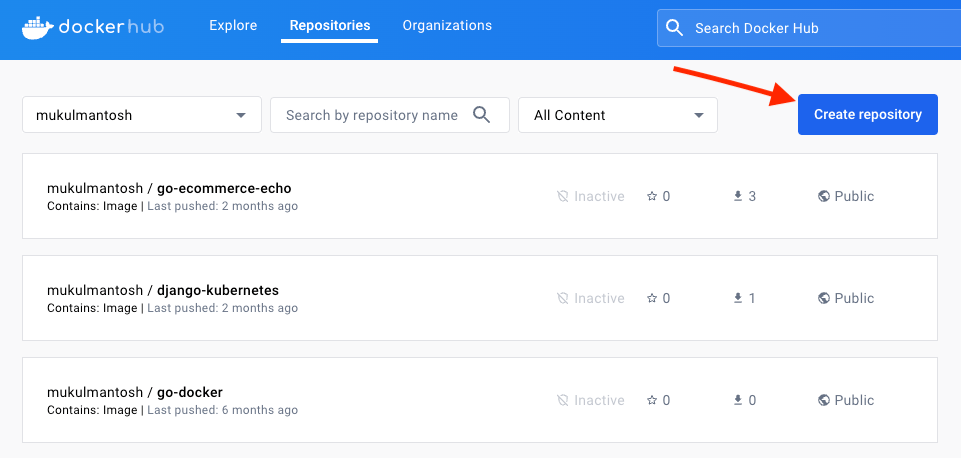Click the Inactive scan icon for go-docker
961x458 pixels.
tap(563, 401)
